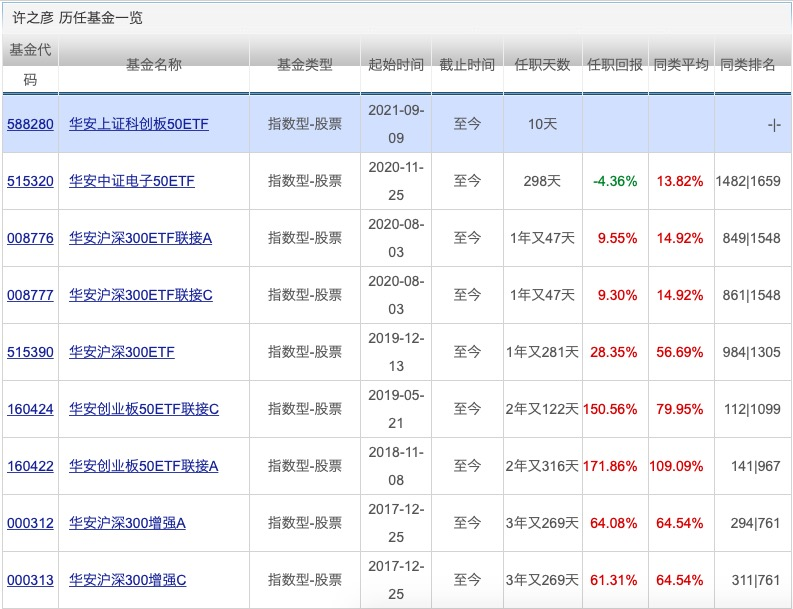This screenshot has width=793, height=609.
Task: Click the 同类排名 column header
Action: pyautogui.click(x=748, y=65)
